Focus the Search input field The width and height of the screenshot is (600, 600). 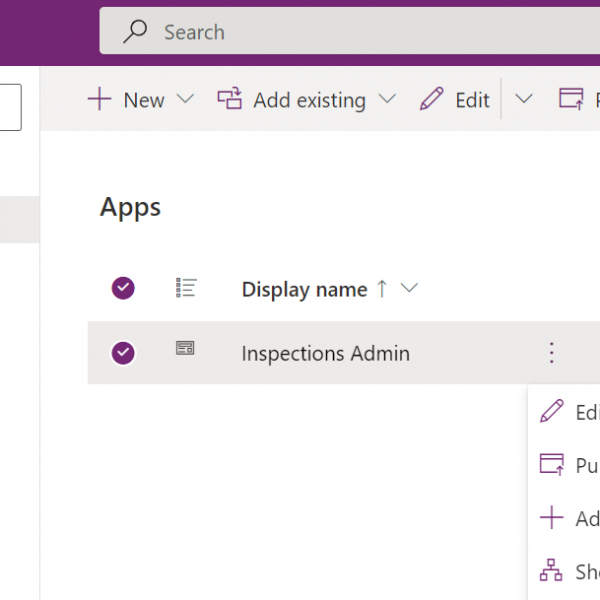(x=349, y=31)
